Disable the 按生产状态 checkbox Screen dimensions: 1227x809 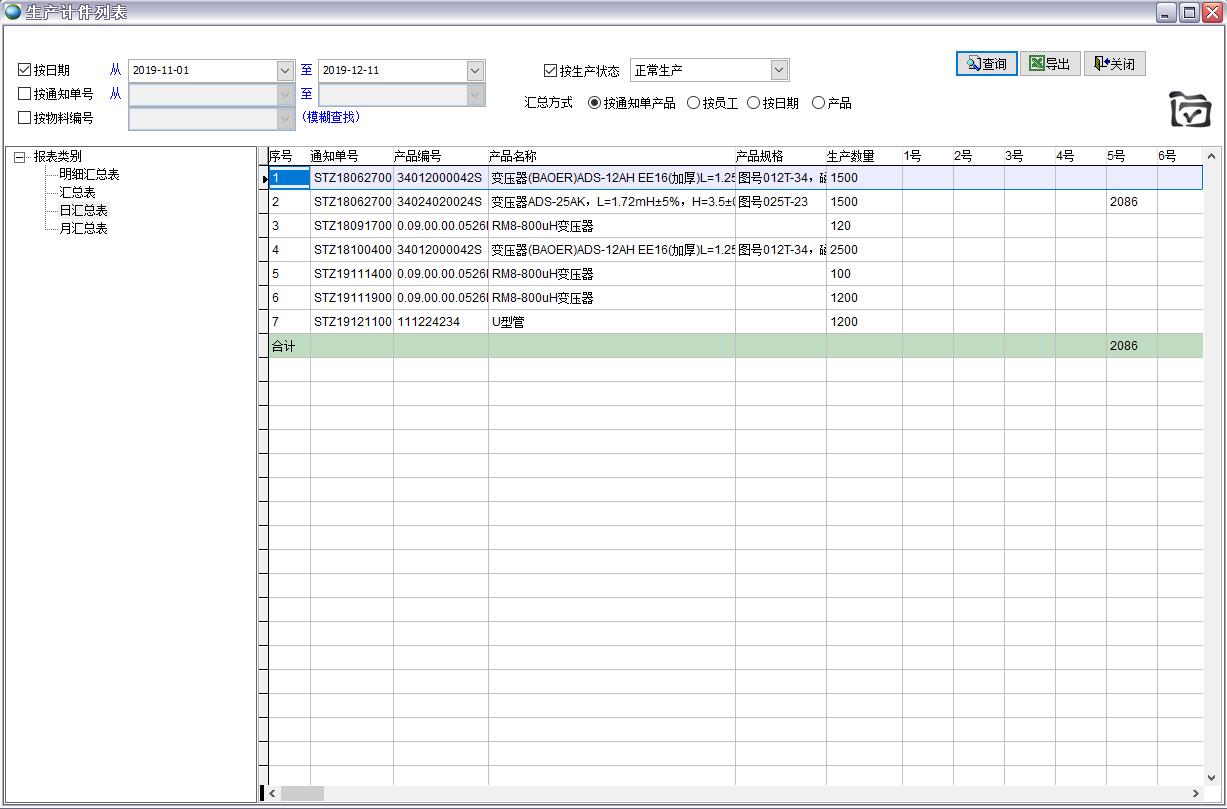[550, 70]
